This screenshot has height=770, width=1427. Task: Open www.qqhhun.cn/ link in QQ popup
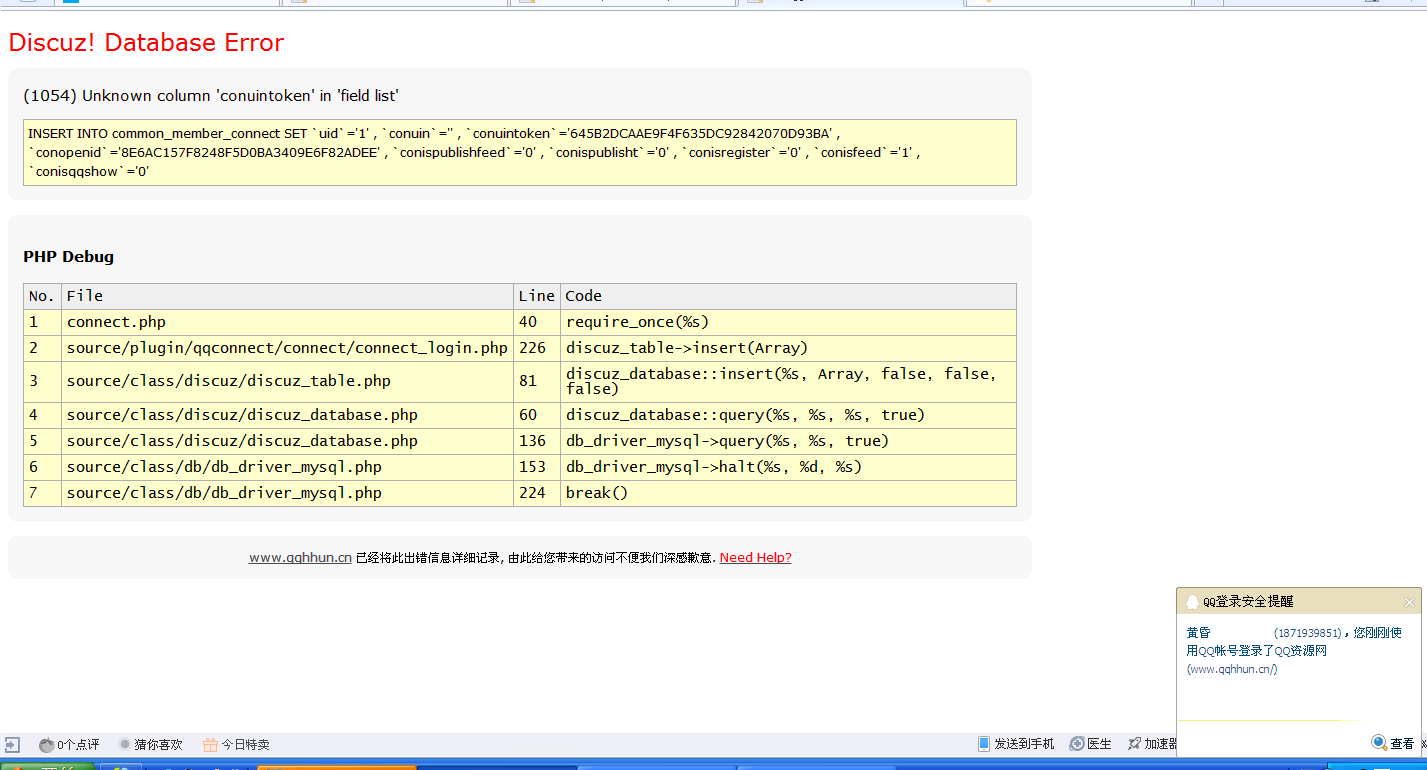click(1232, 669)
